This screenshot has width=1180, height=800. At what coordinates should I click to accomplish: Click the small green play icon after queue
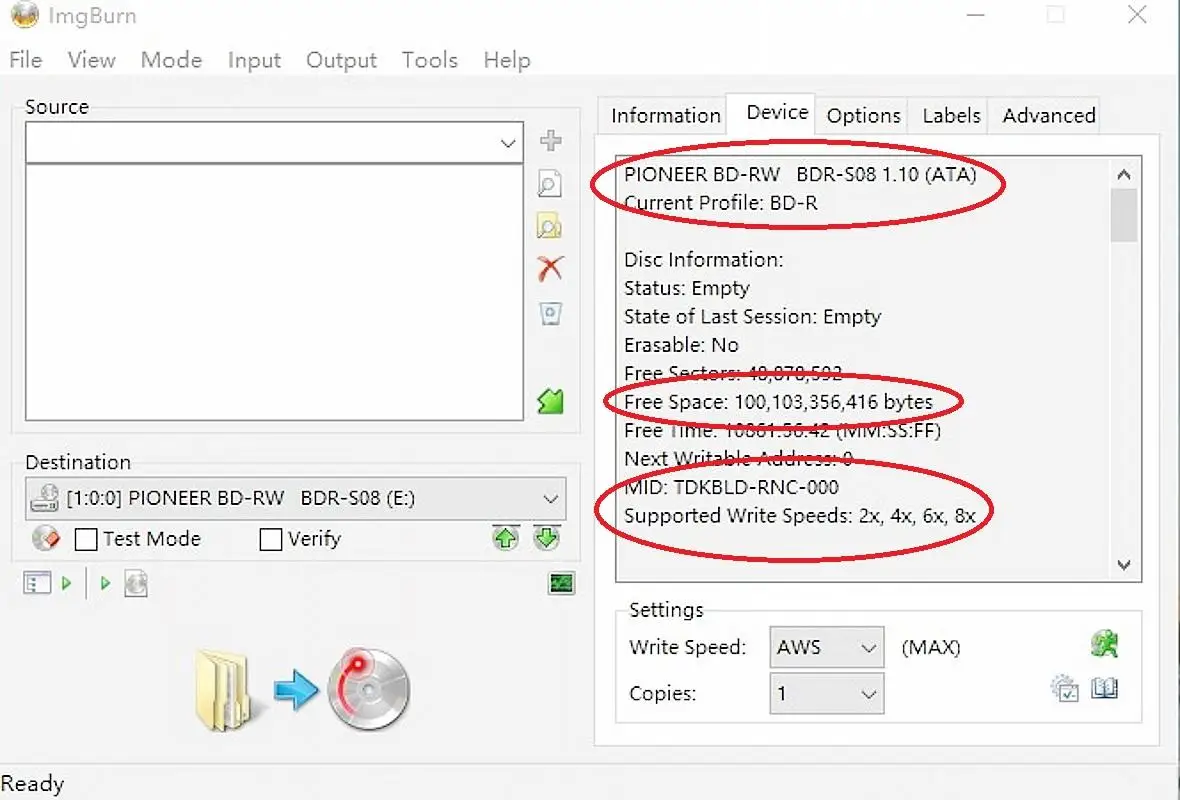click(66, 583)
